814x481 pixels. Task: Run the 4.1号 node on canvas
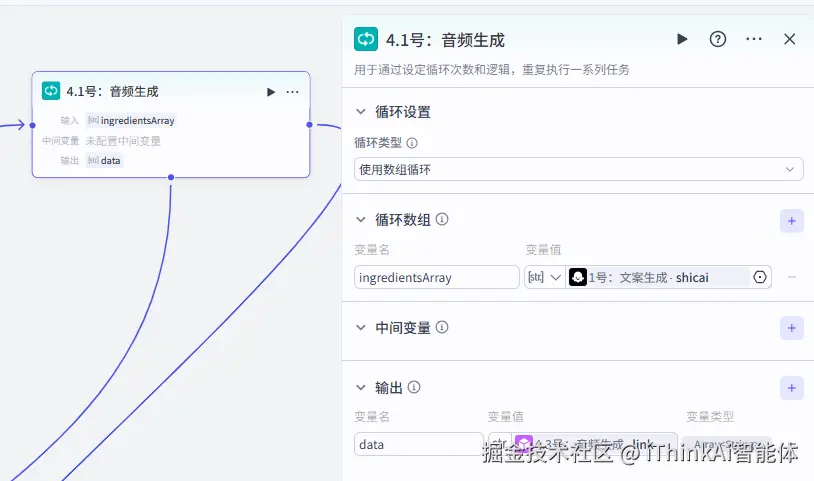[x=270, y=92]
